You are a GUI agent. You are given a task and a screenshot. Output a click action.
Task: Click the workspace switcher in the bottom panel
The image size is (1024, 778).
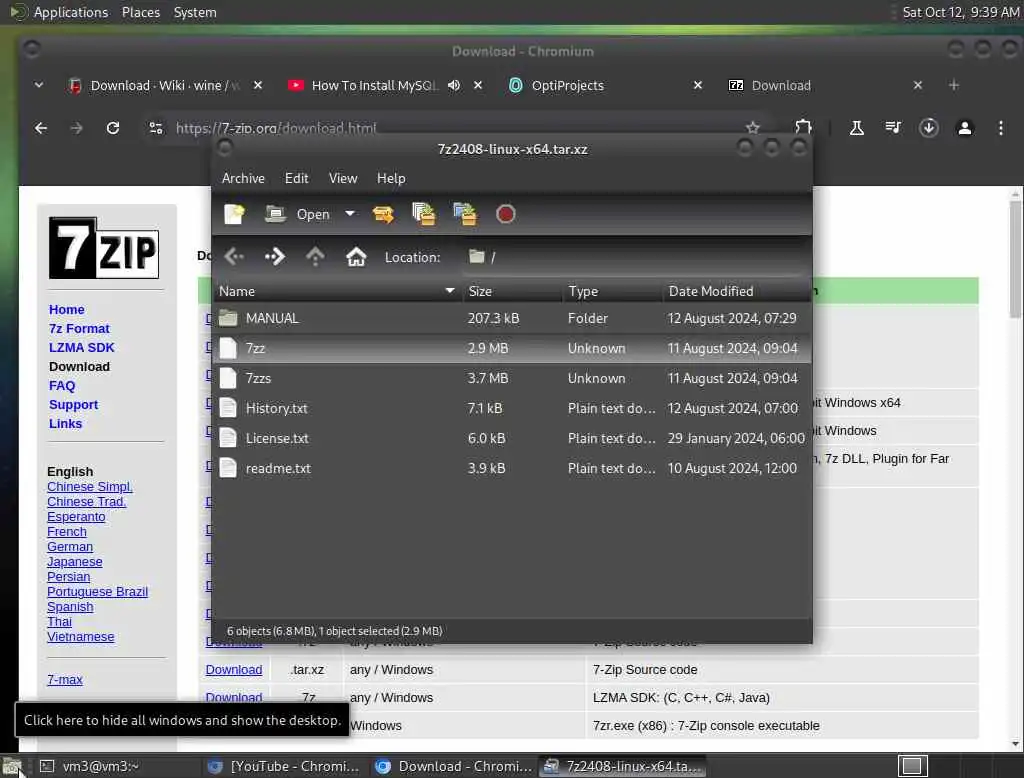coord(912,766)
